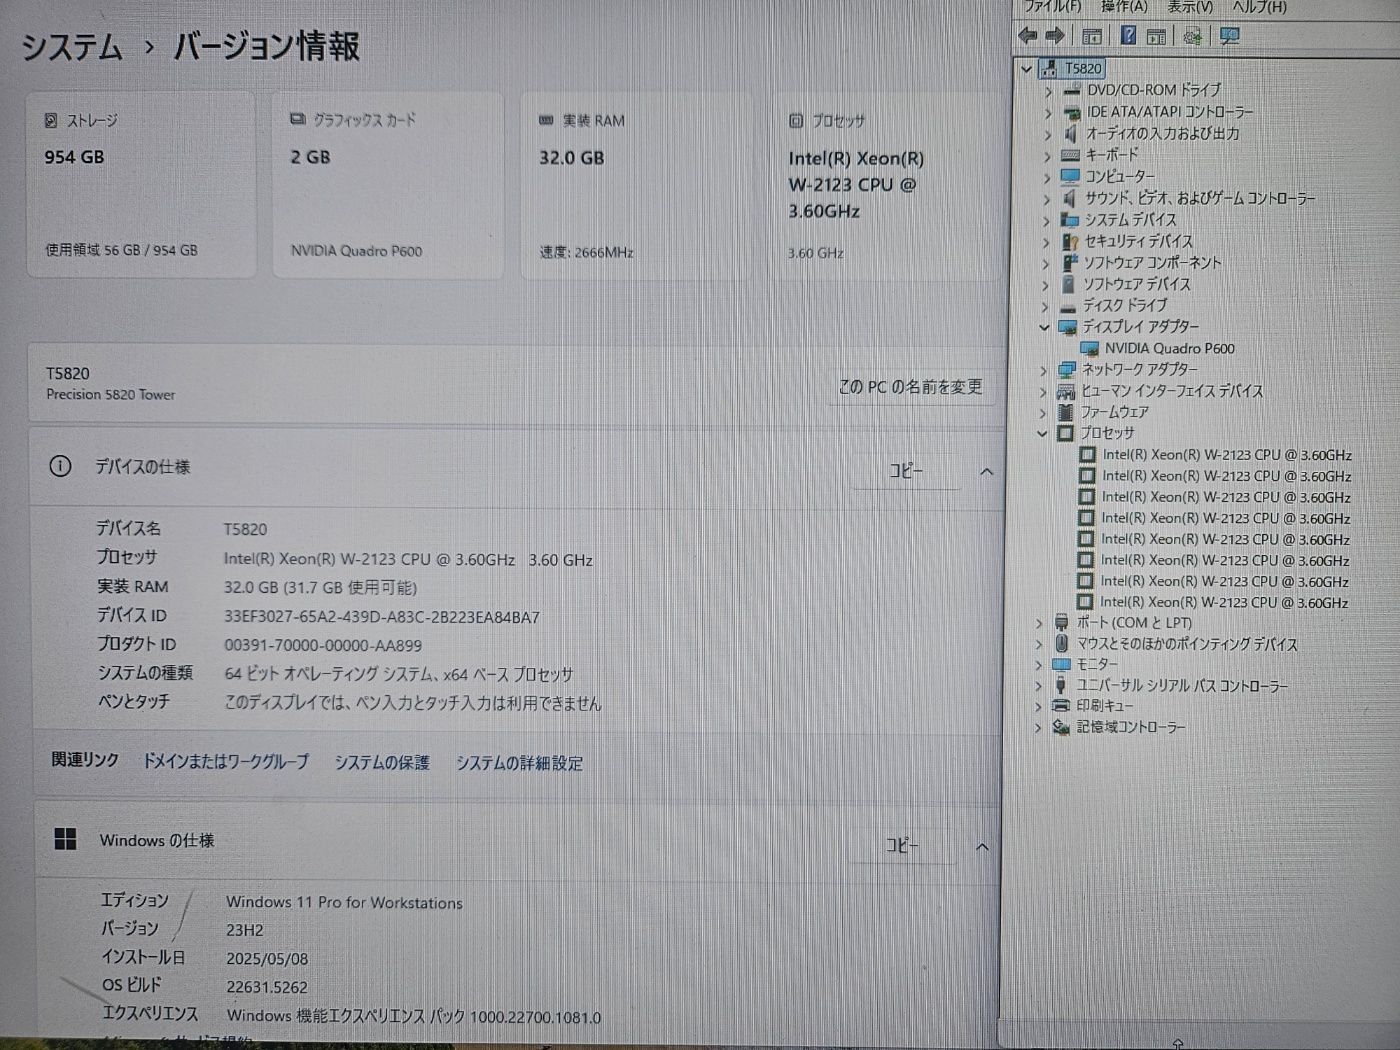Open the ヘルプ(H) menu

1259,7
